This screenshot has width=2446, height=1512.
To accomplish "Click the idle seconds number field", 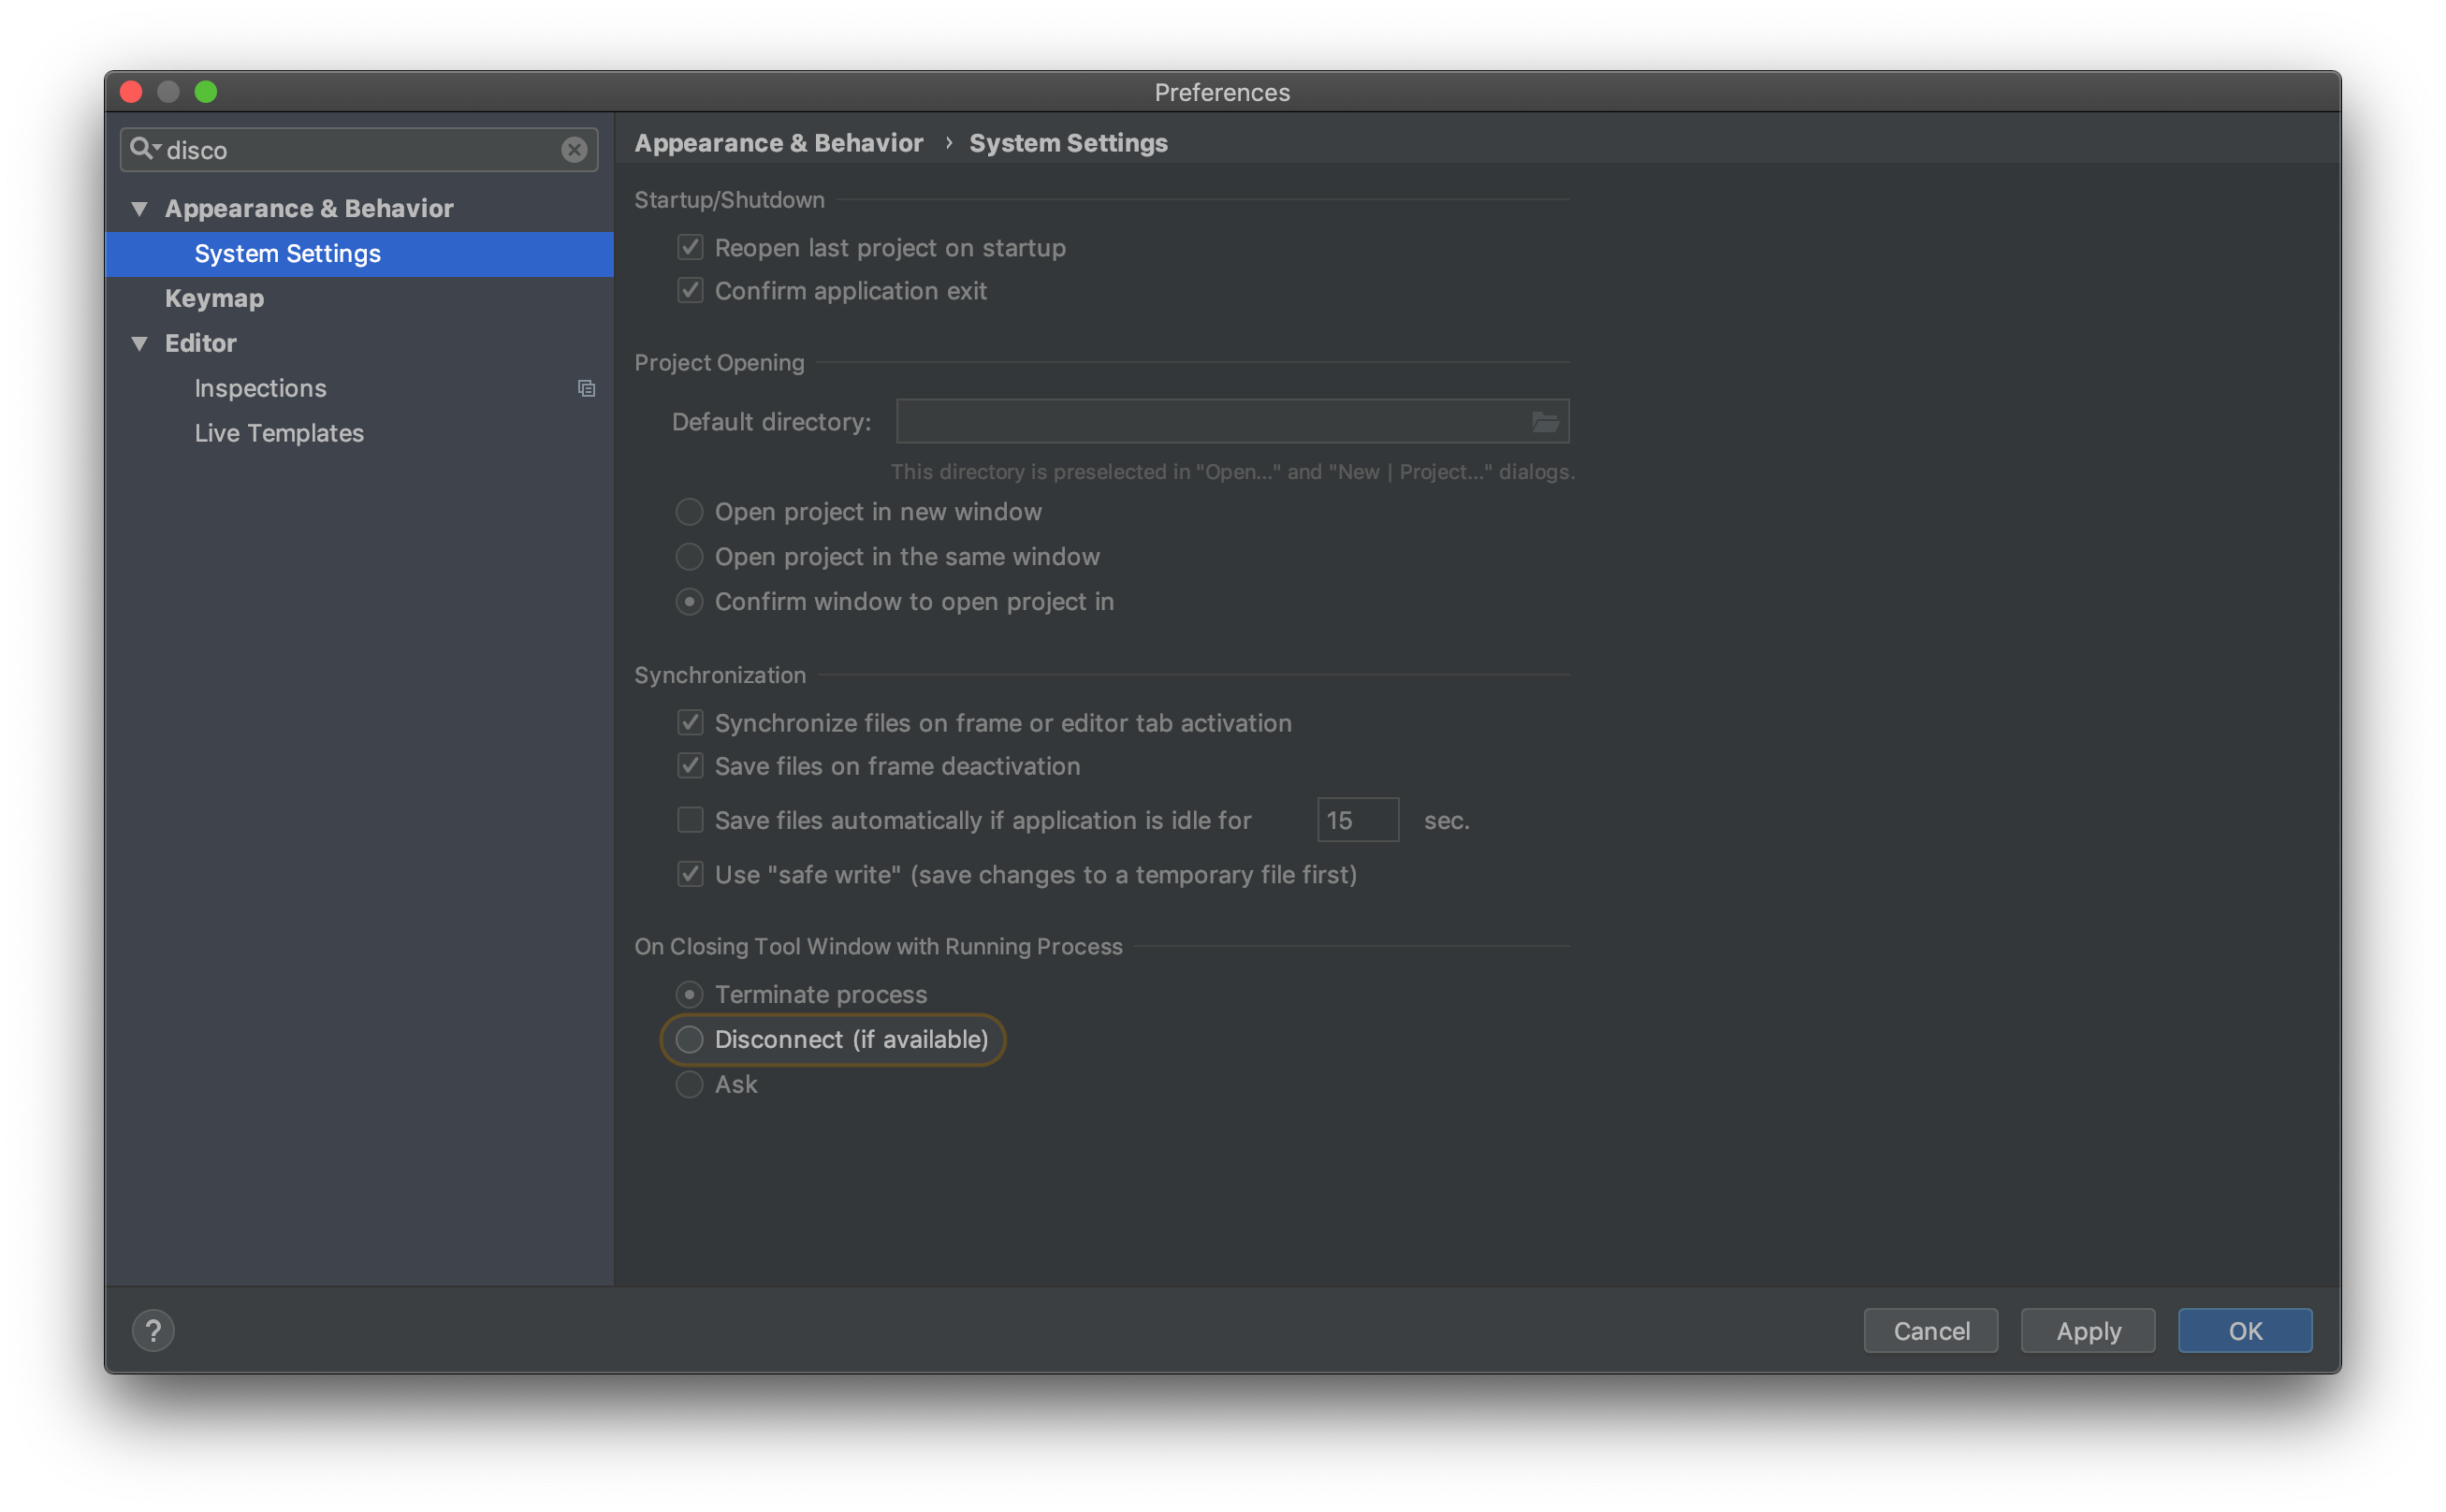I will click(1357, 820).
